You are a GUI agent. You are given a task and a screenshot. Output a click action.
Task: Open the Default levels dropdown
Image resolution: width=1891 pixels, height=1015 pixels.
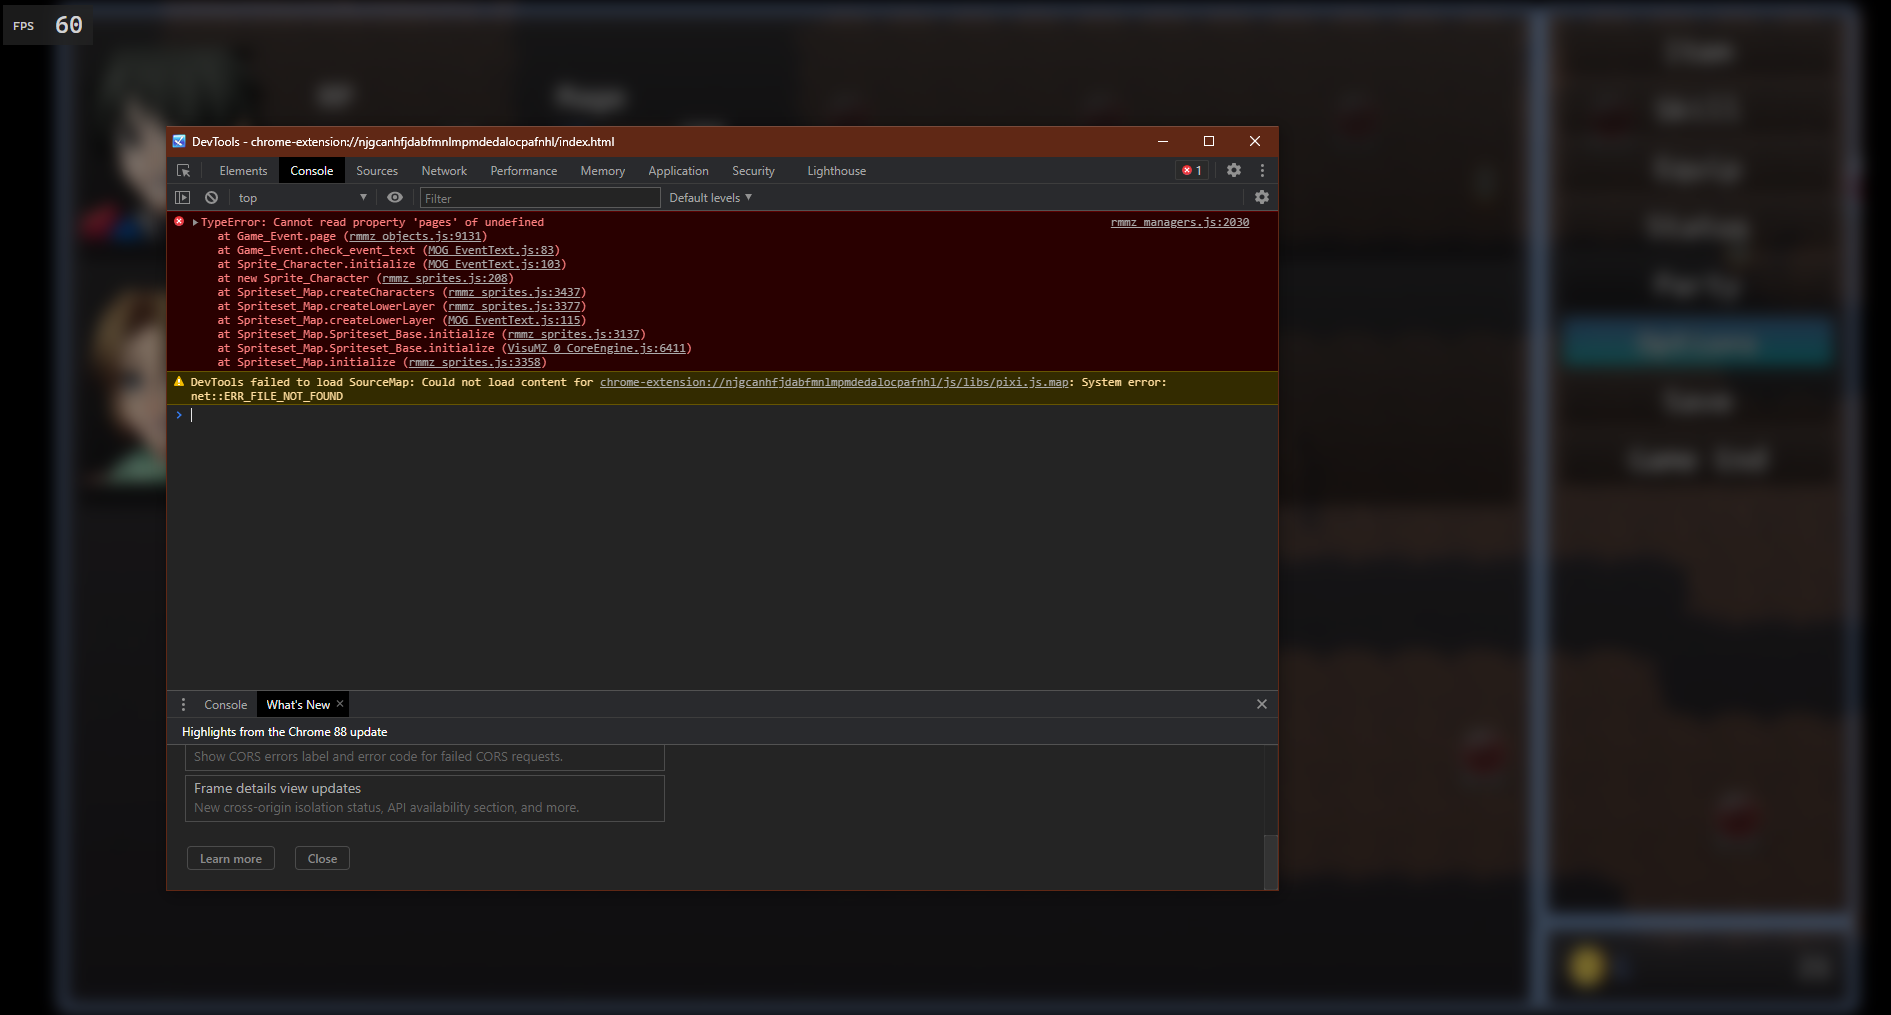pyautogui.click(x=710, y=198)
